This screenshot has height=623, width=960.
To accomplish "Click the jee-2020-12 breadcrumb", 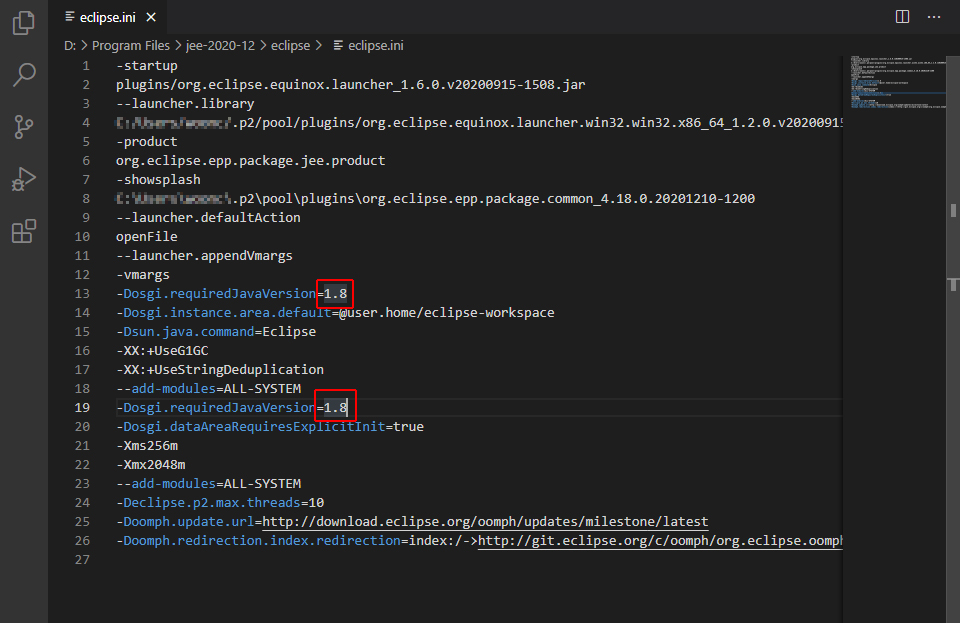I will [x=220, y=46].
